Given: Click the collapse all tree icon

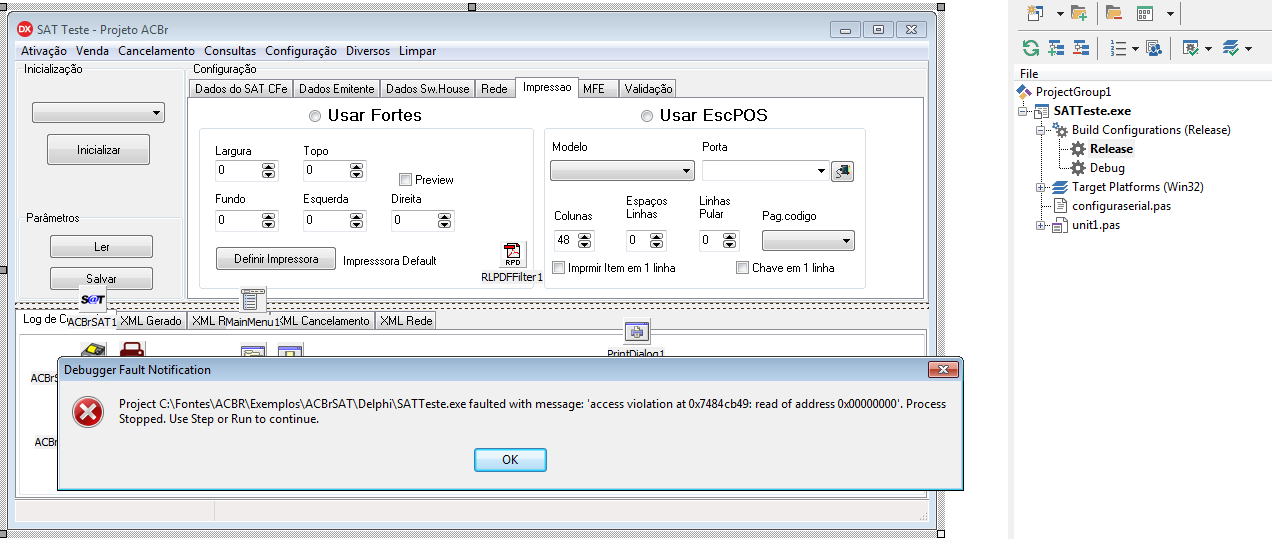Looking at the screenshot, I should tap(1081, 47).
